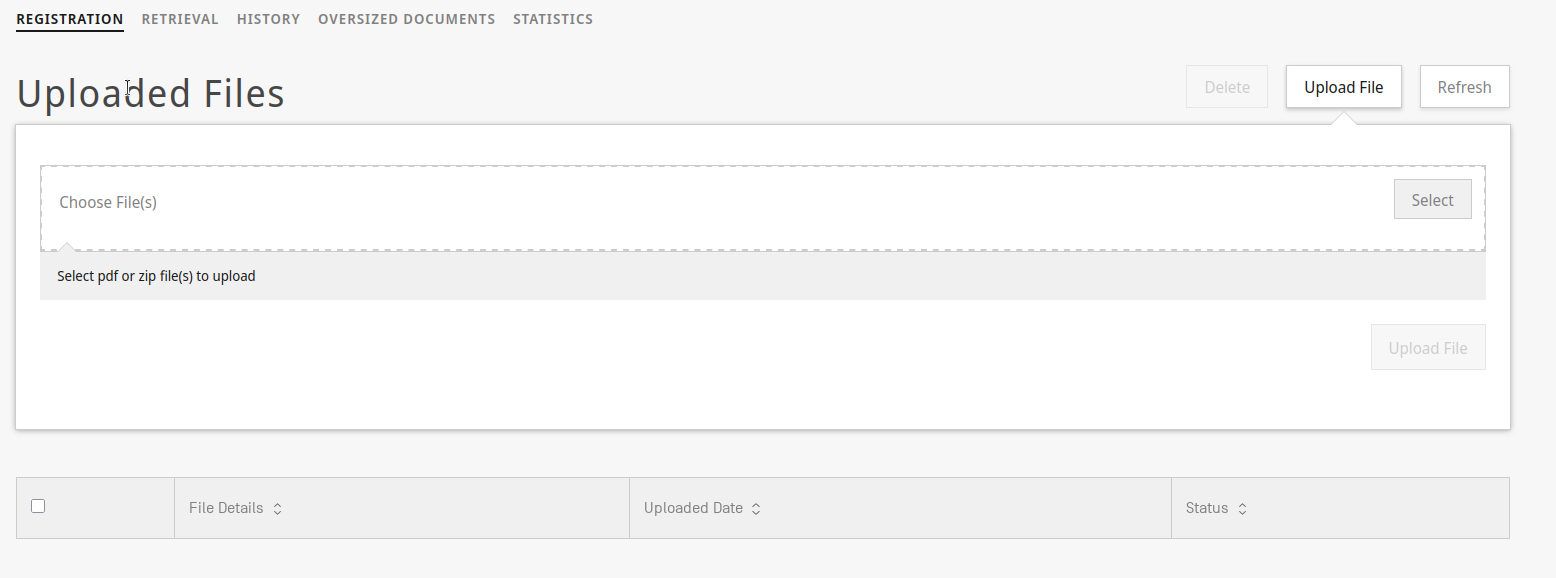Click the File Details column header text
The image size is (1556, 578).
pyautogui.click(x=226, y=508)
